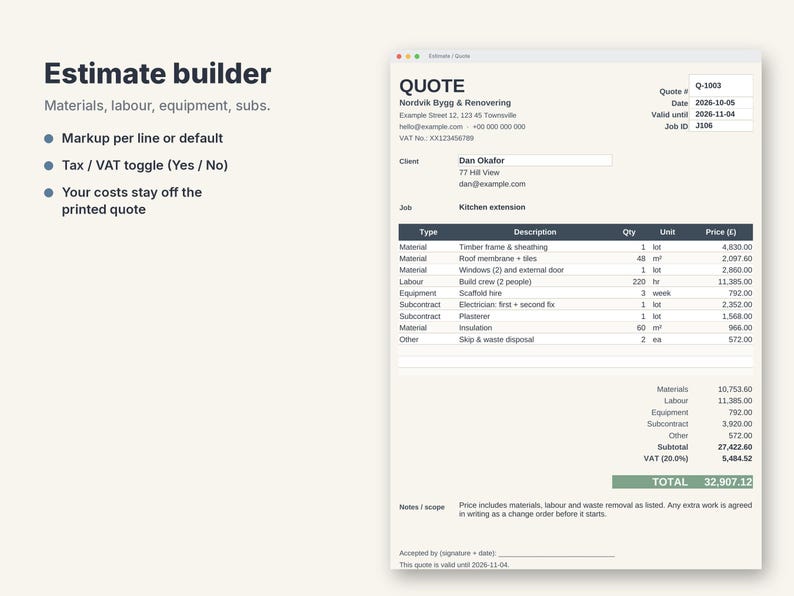Viewport: 794px width, 596px height.
Task: Click the QUOTE heading
Action: click(x=432, y=86)
